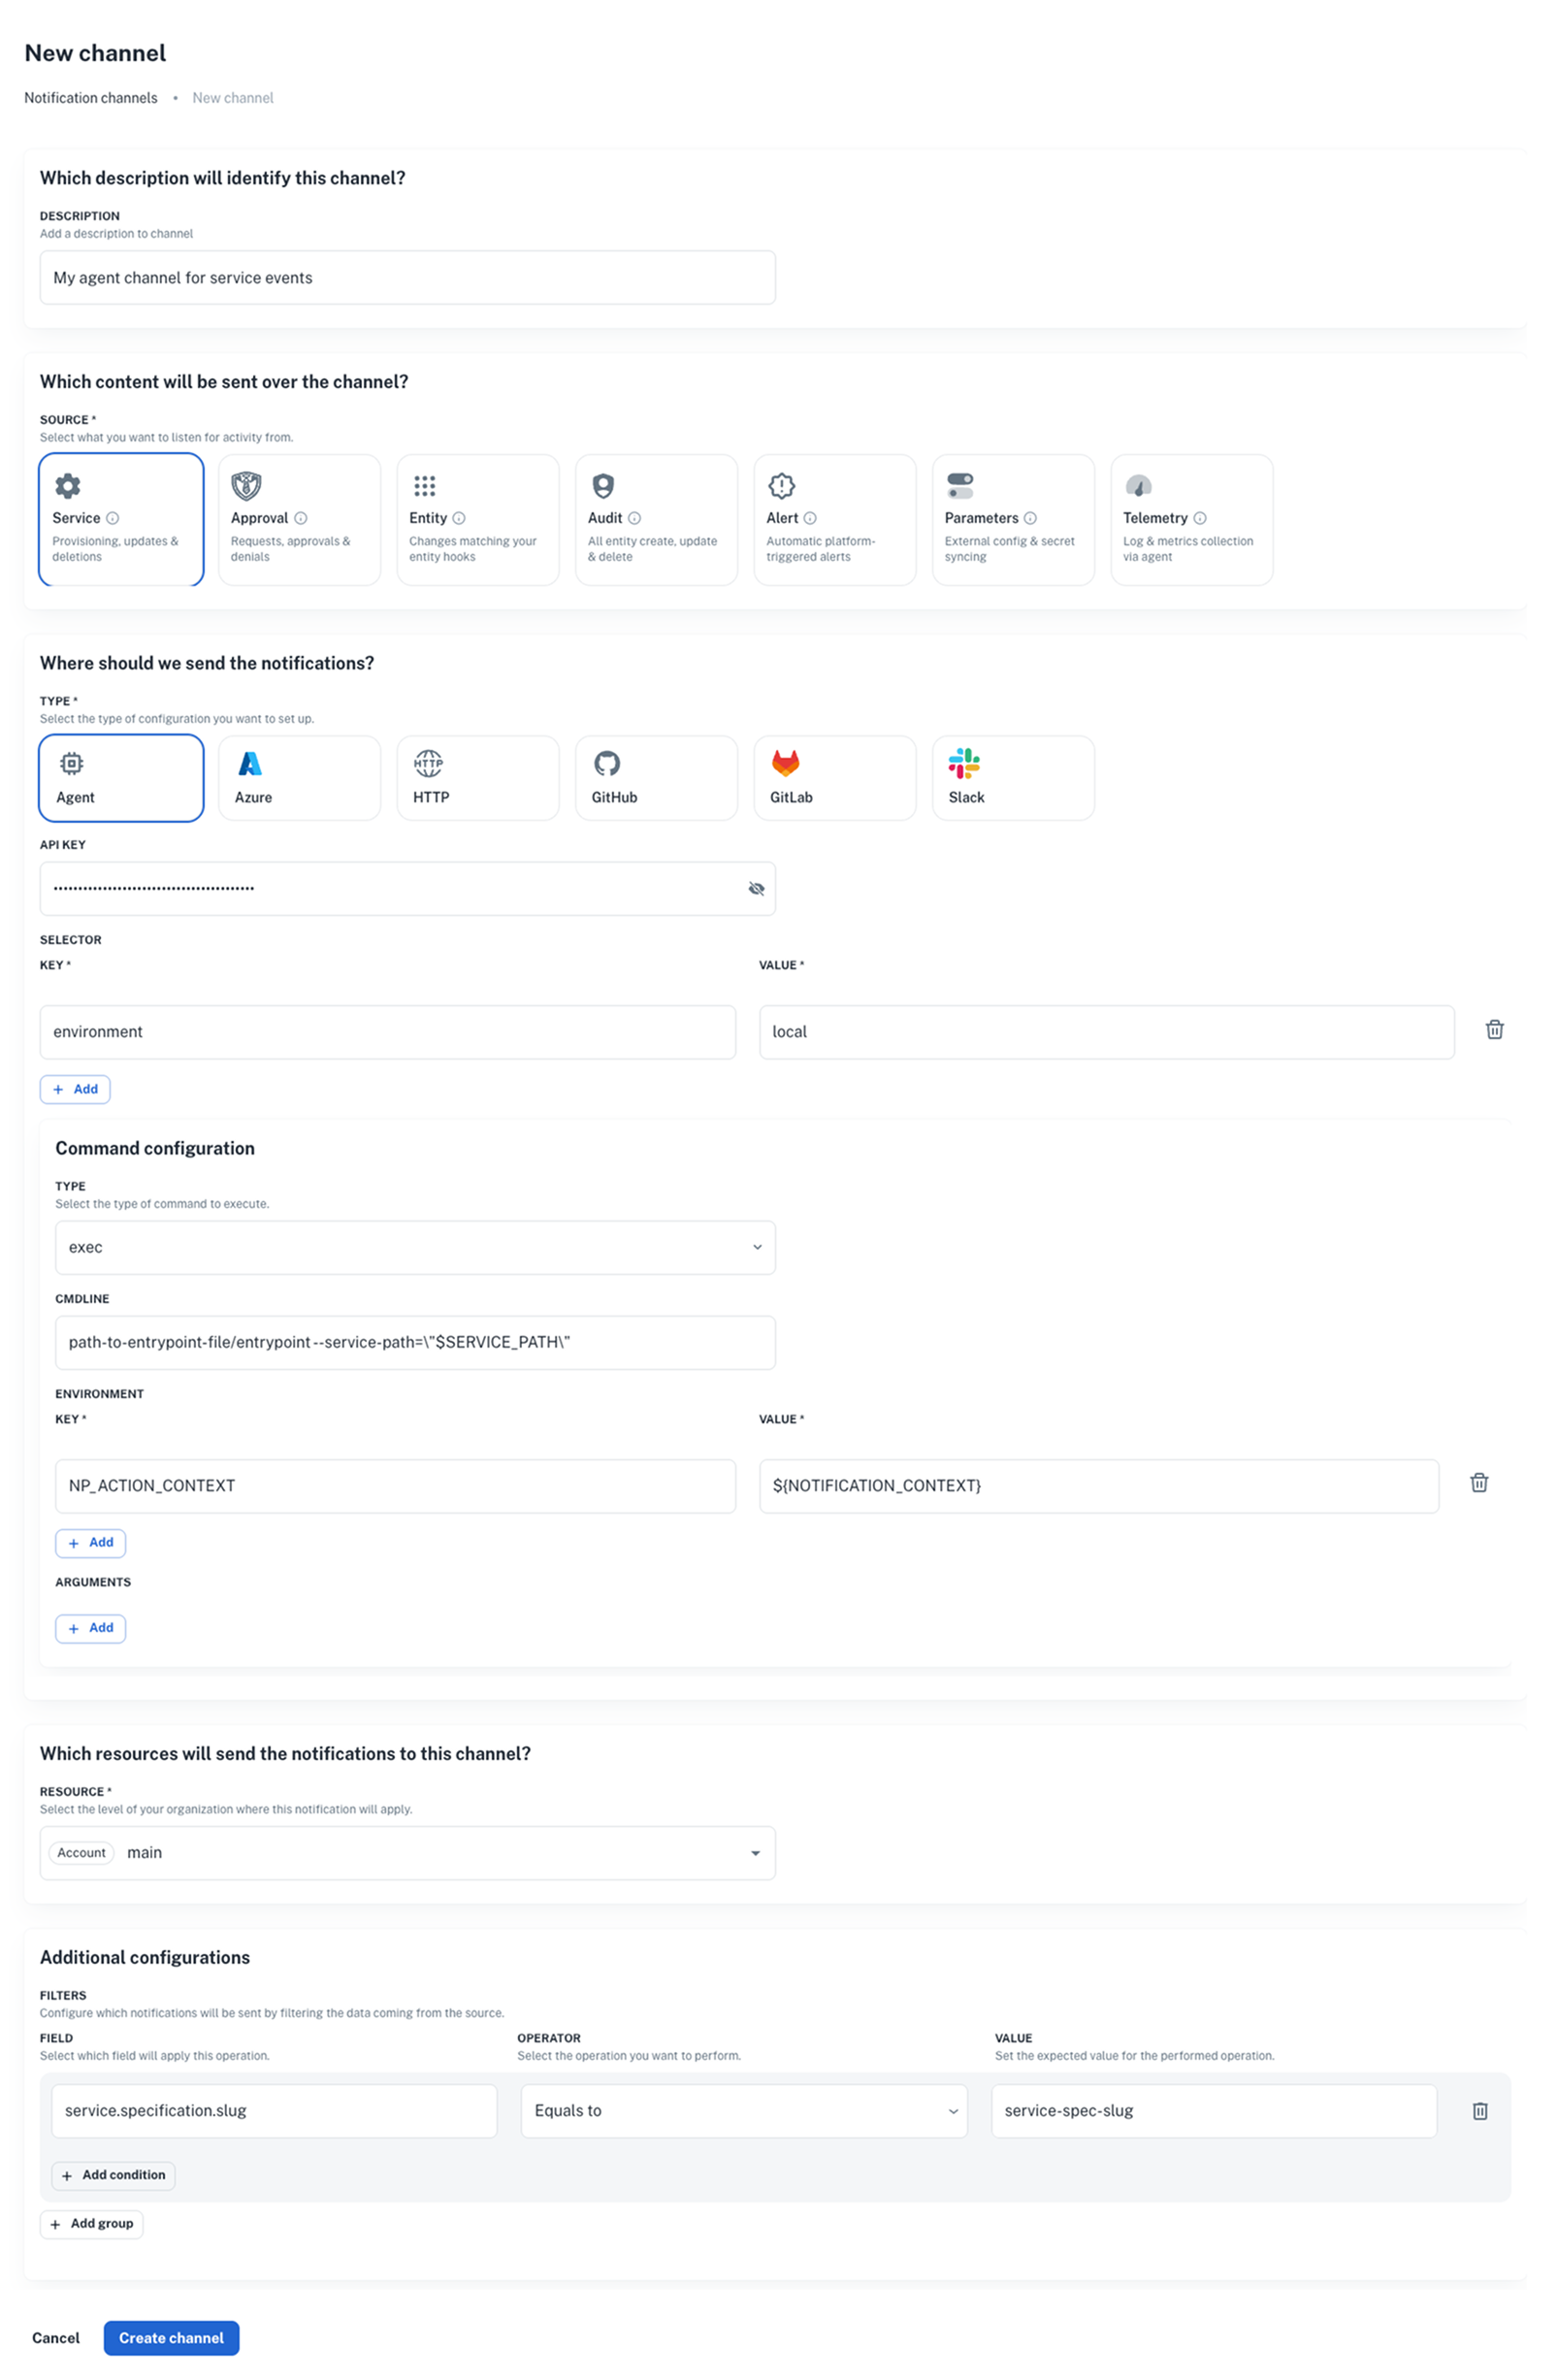
Task: Open info tooltip next to Parameters
Action: [x=1030, y=518]
